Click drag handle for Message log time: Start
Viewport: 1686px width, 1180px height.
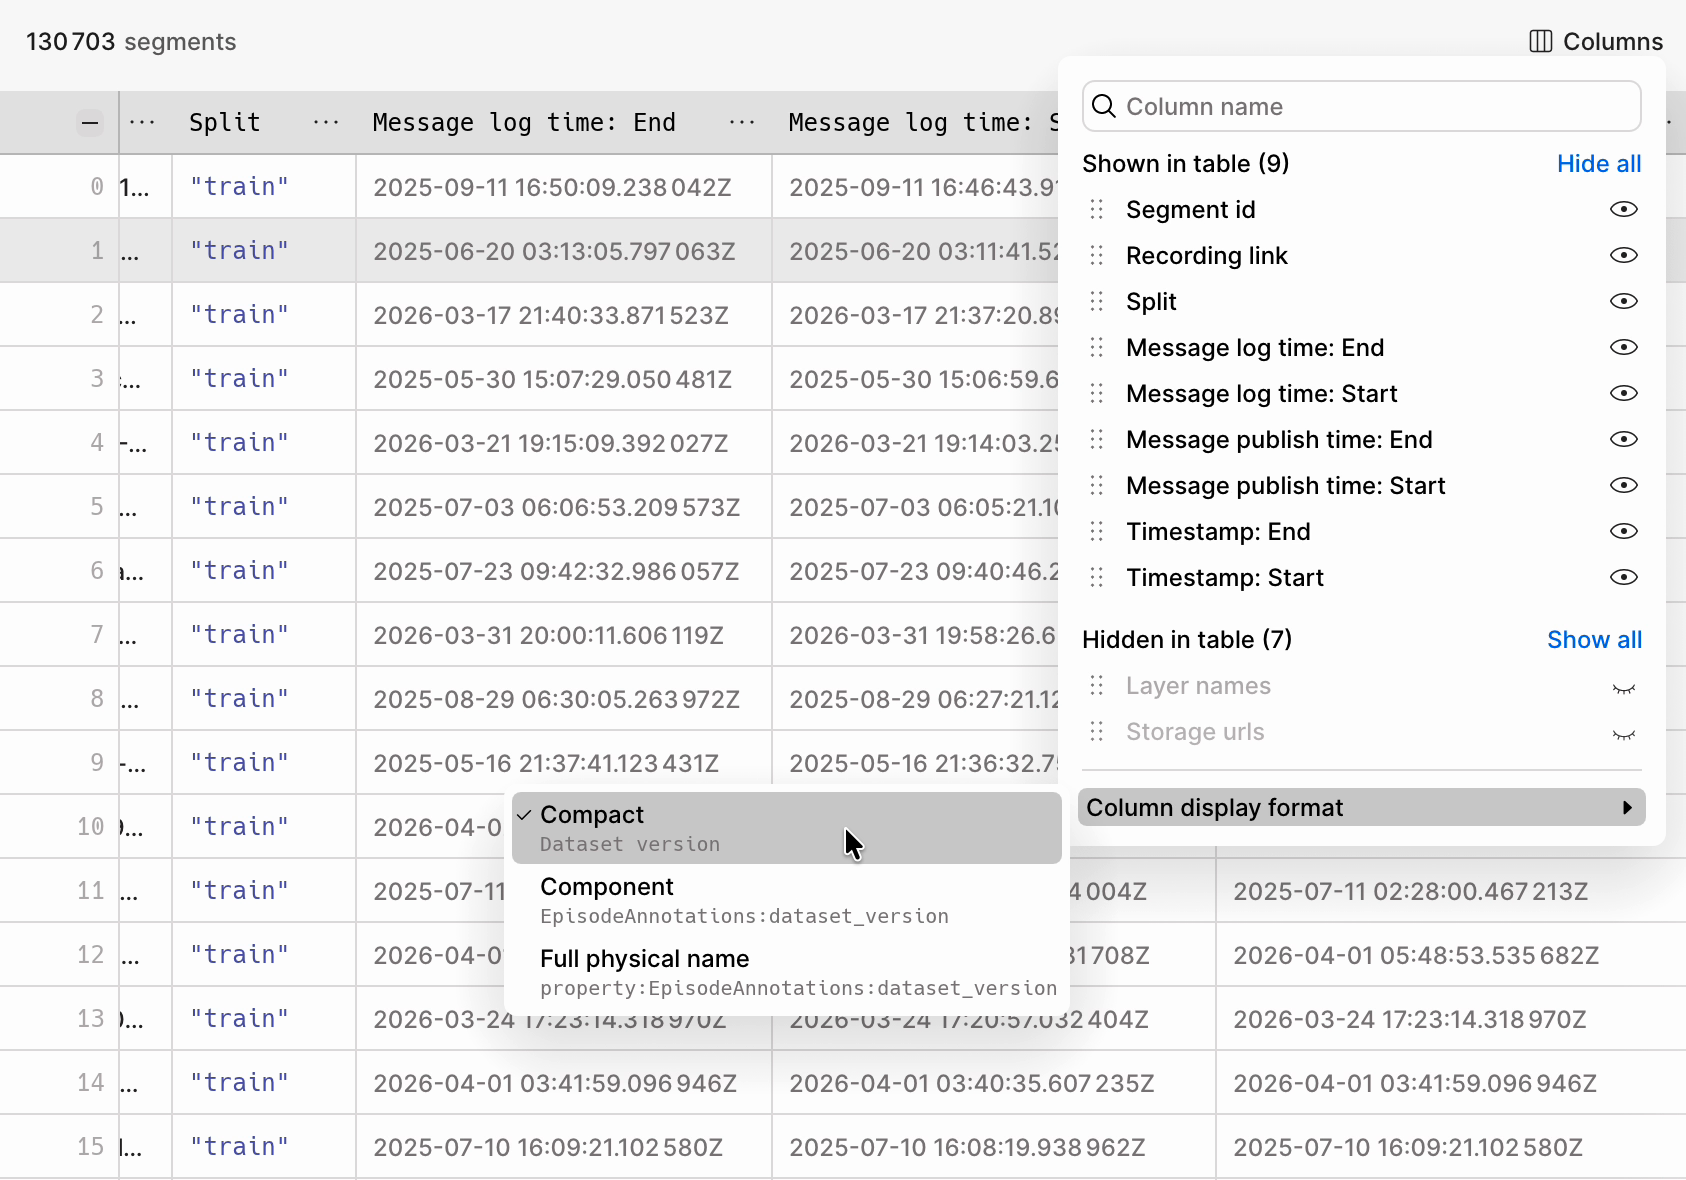1097,393
